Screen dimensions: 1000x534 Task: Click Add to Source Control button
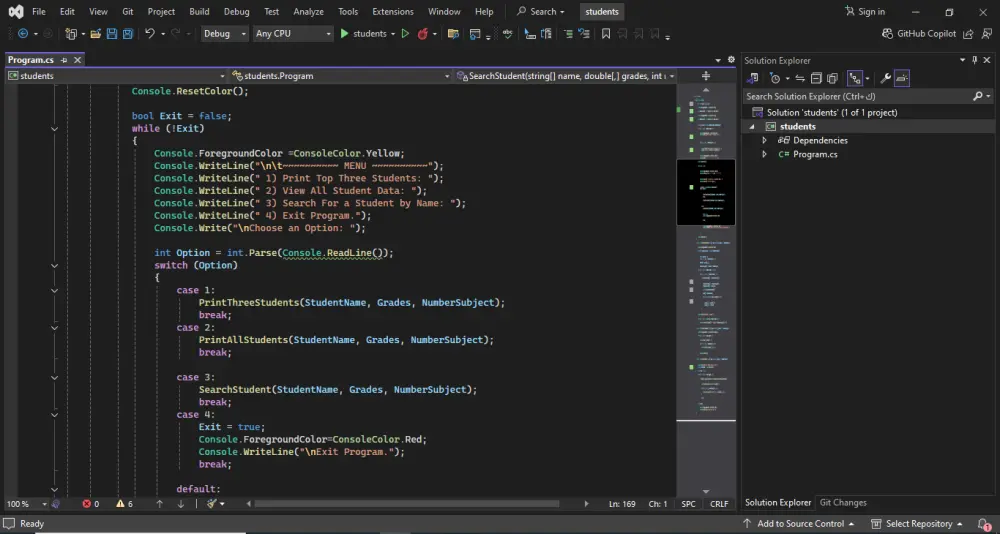coord(798,524)
